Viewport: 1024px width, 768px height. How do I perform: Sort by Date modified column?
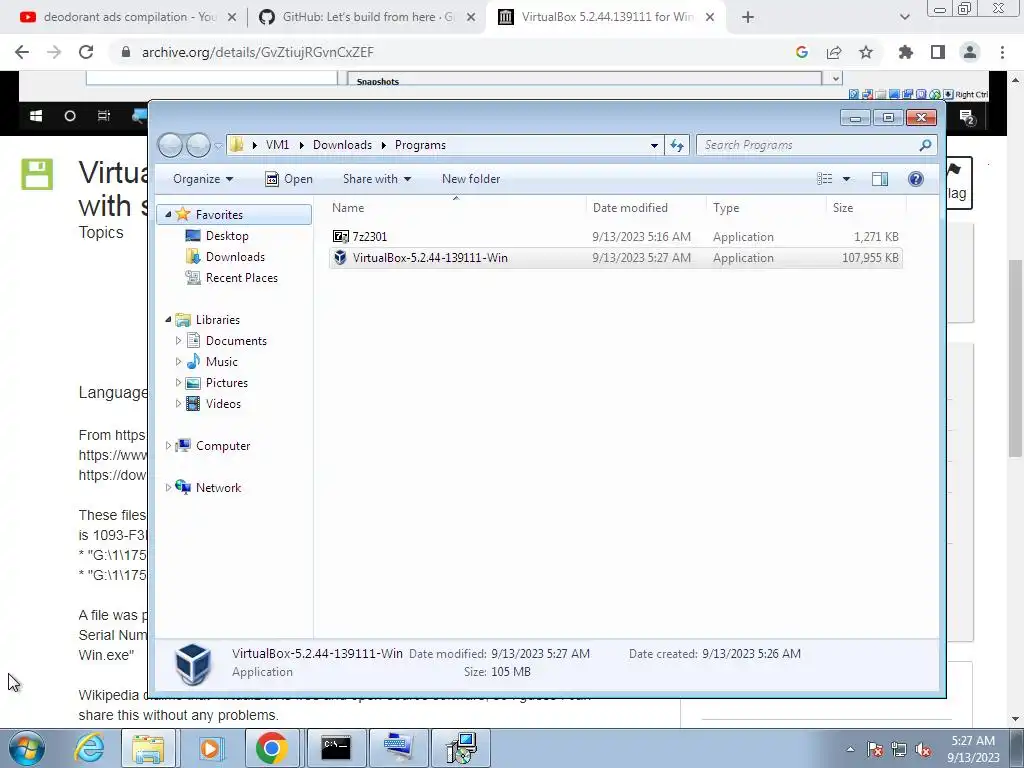click(x=630, y=208)
